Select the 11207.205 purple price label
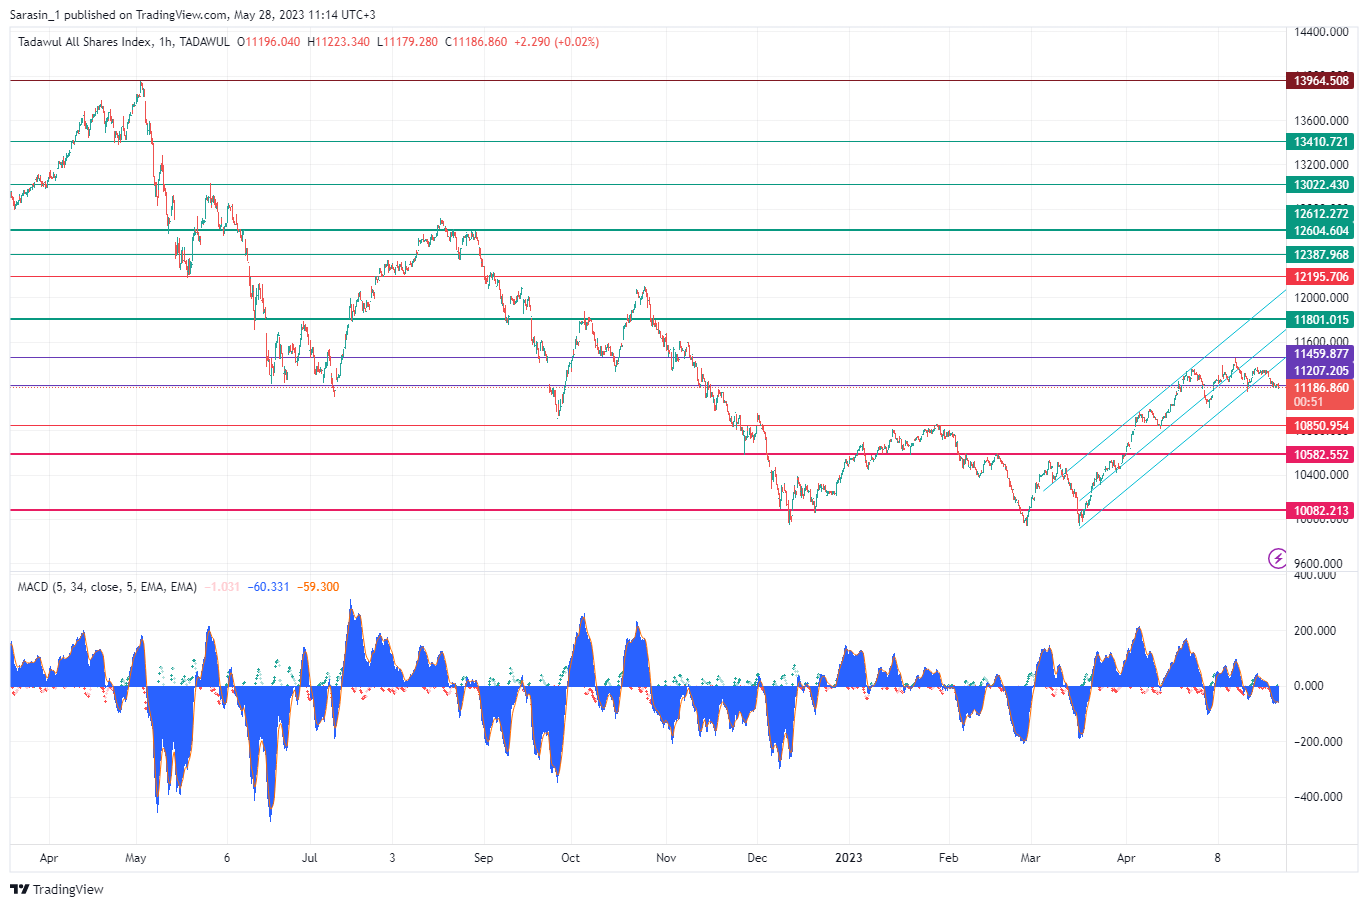Image resolution: width=1368 pixels, height=907 pixels. [x=1320, y=371]
